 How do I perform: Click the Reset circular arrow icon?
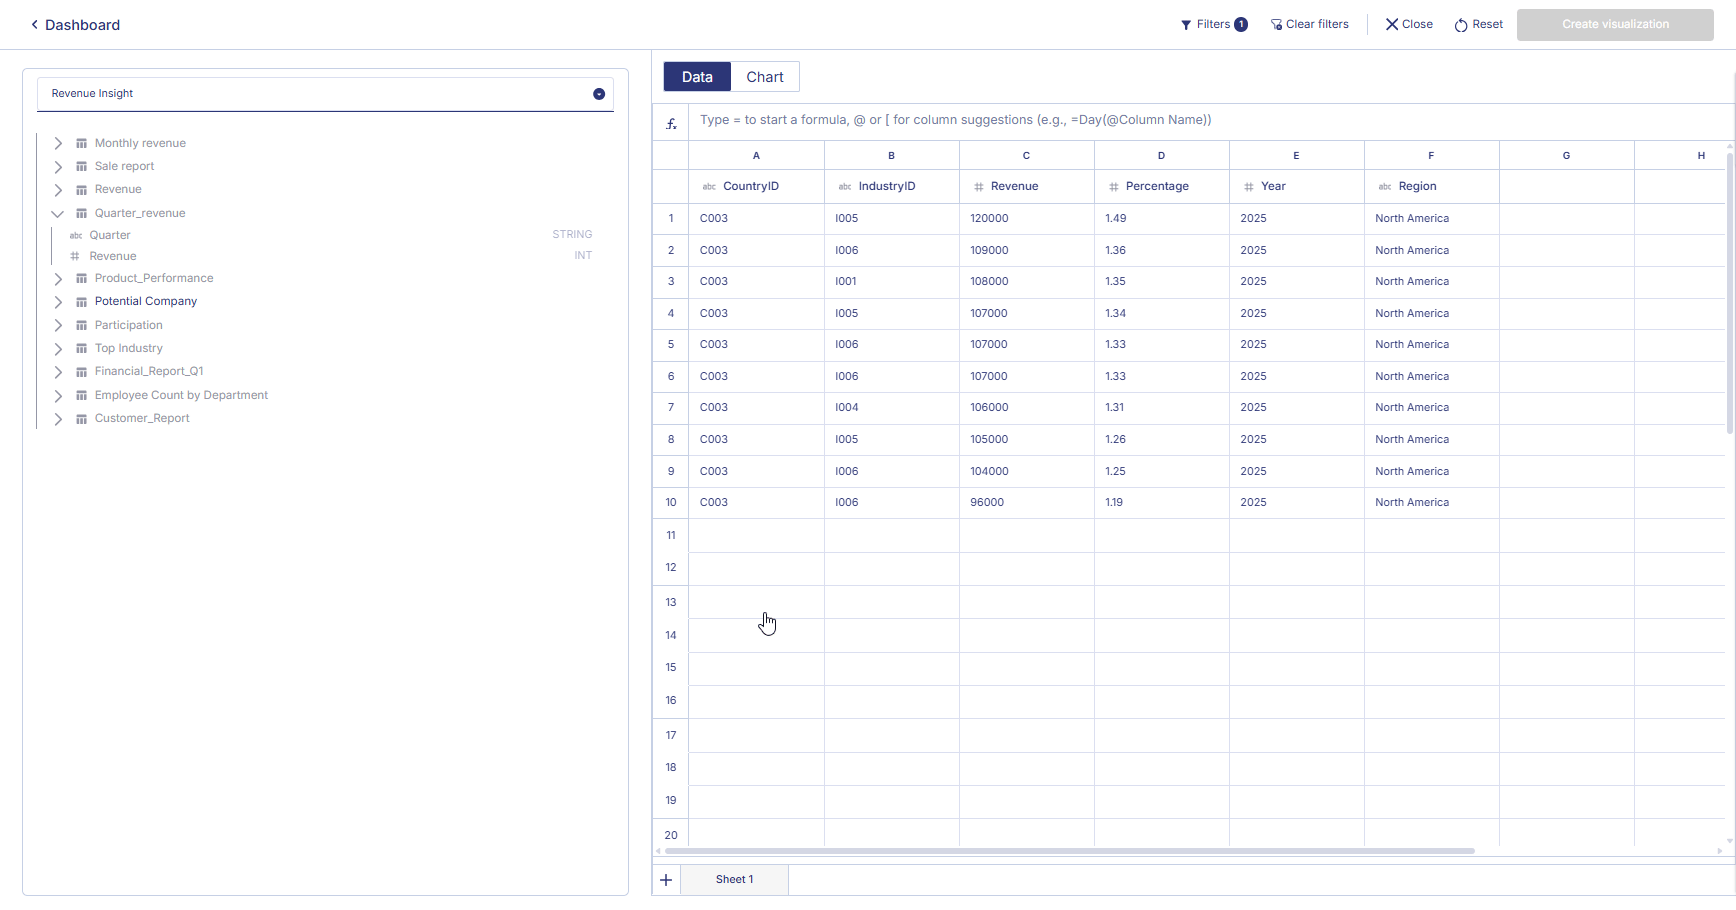[1461, 25]
